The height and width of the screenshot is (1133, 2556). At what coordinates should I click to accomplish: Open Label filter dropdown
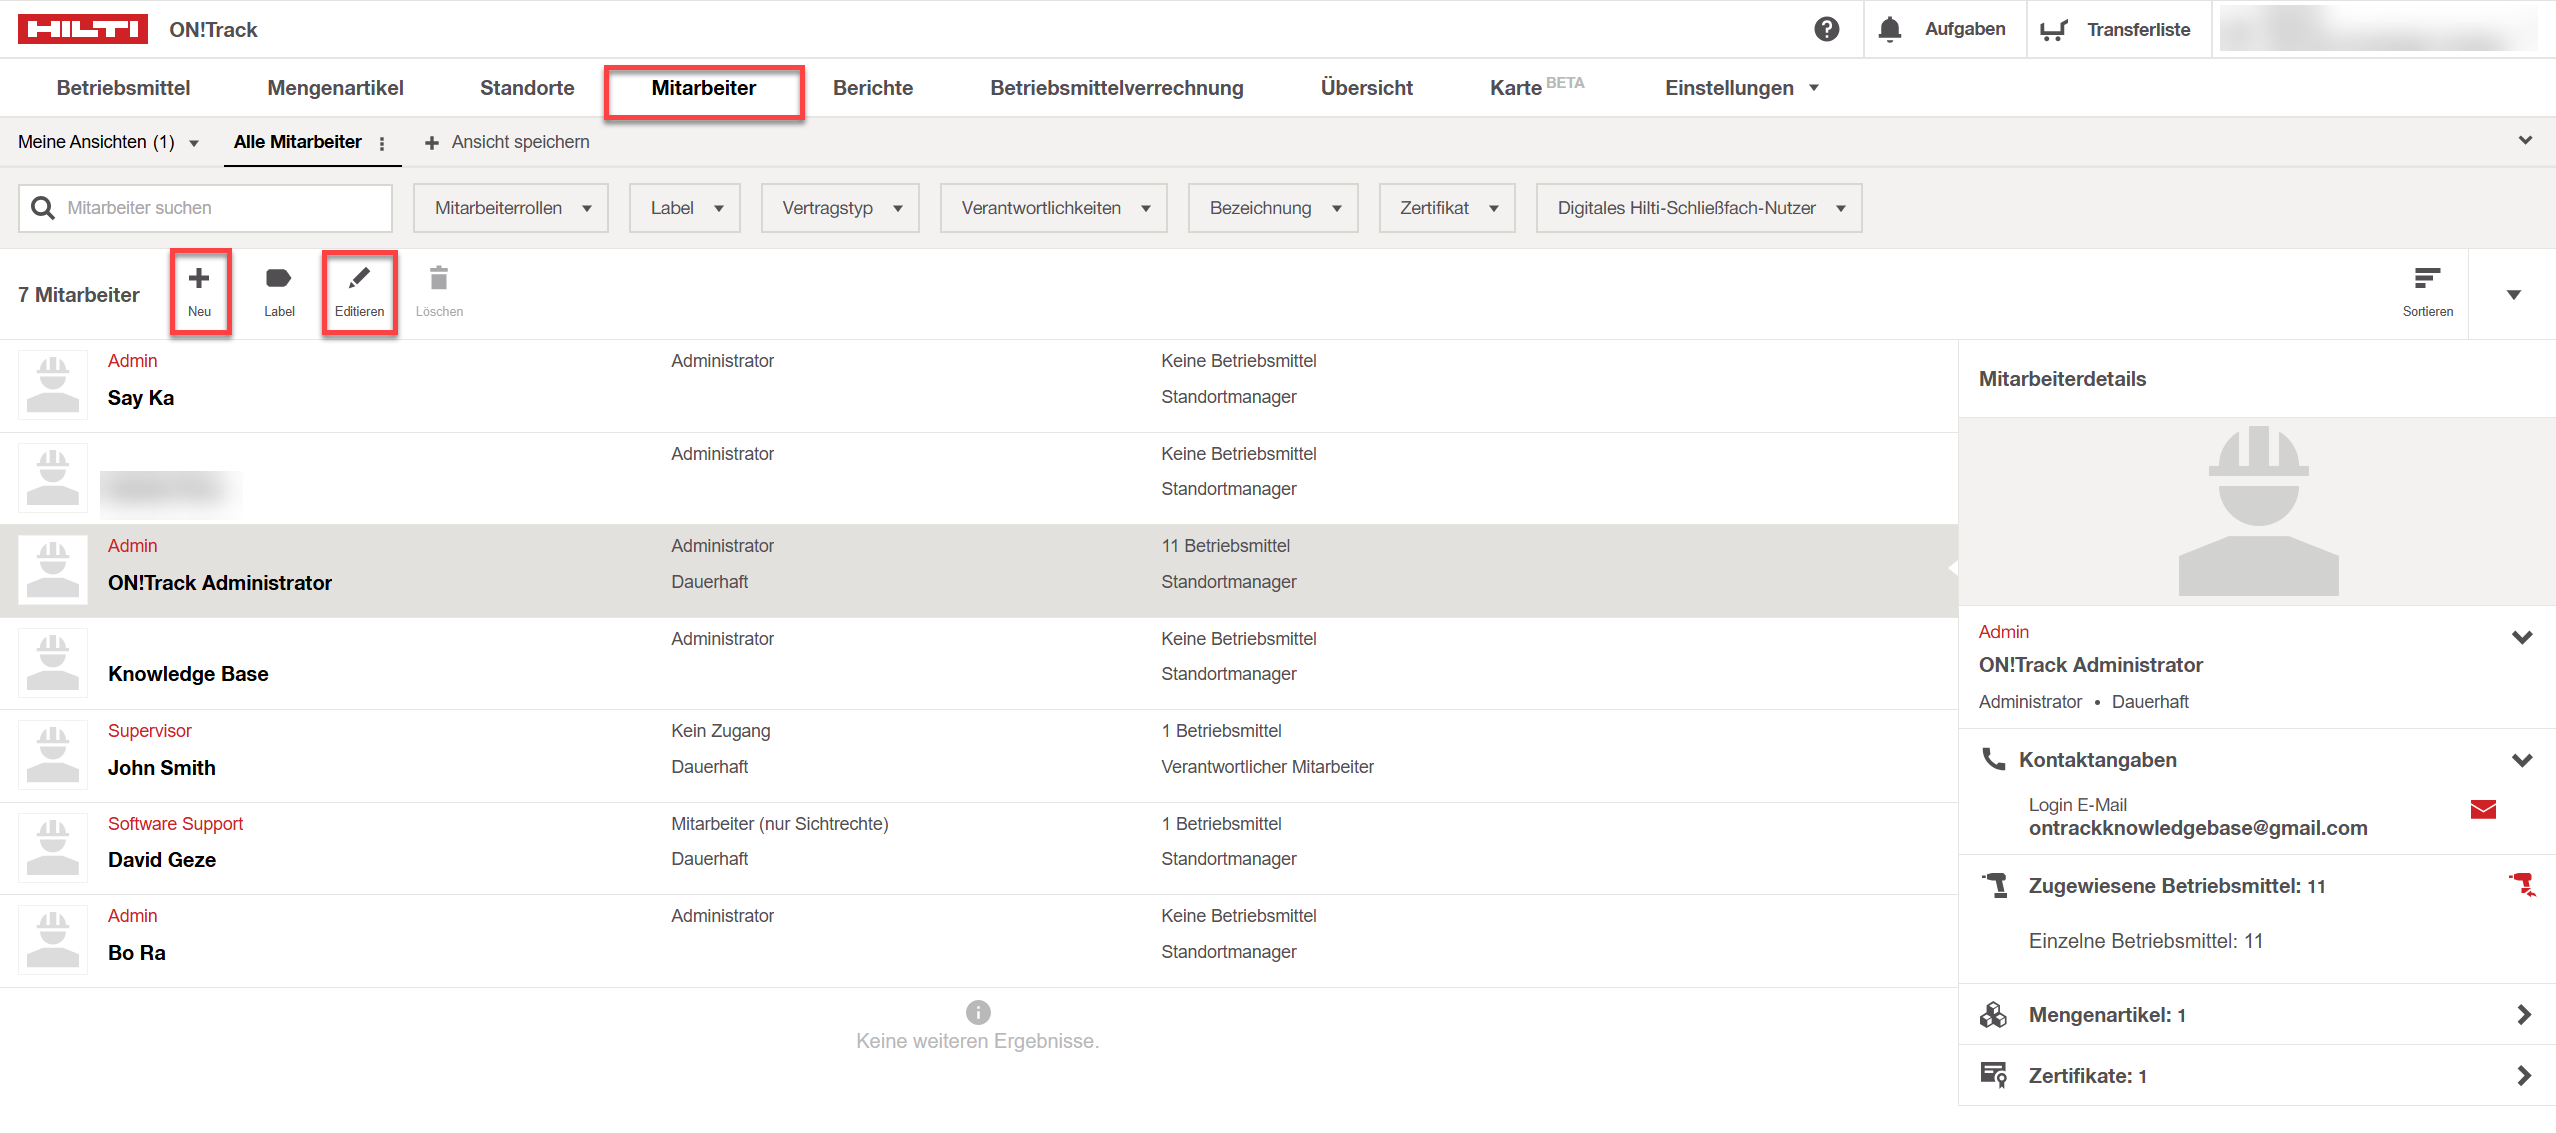pyautogui.click(x=685, y=208)
